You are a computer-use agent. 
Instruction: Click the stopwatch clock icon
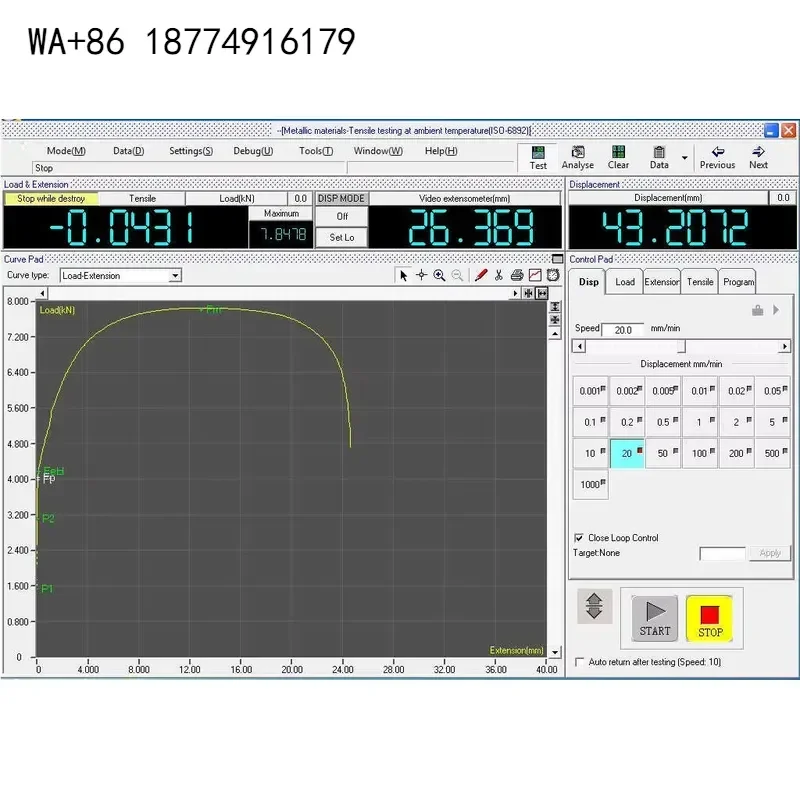pos(553,276)
